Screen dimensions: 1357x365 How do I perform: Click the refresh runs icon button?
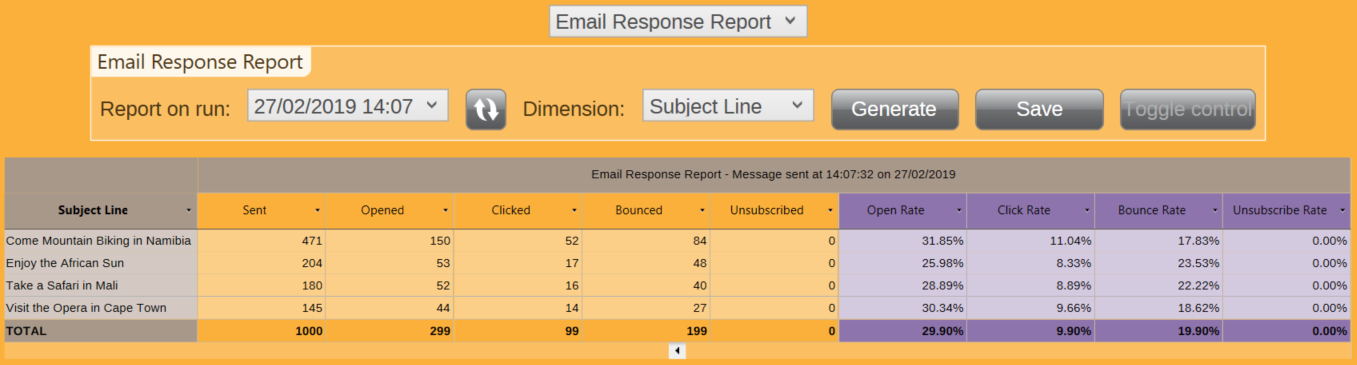tap(486, 109)
